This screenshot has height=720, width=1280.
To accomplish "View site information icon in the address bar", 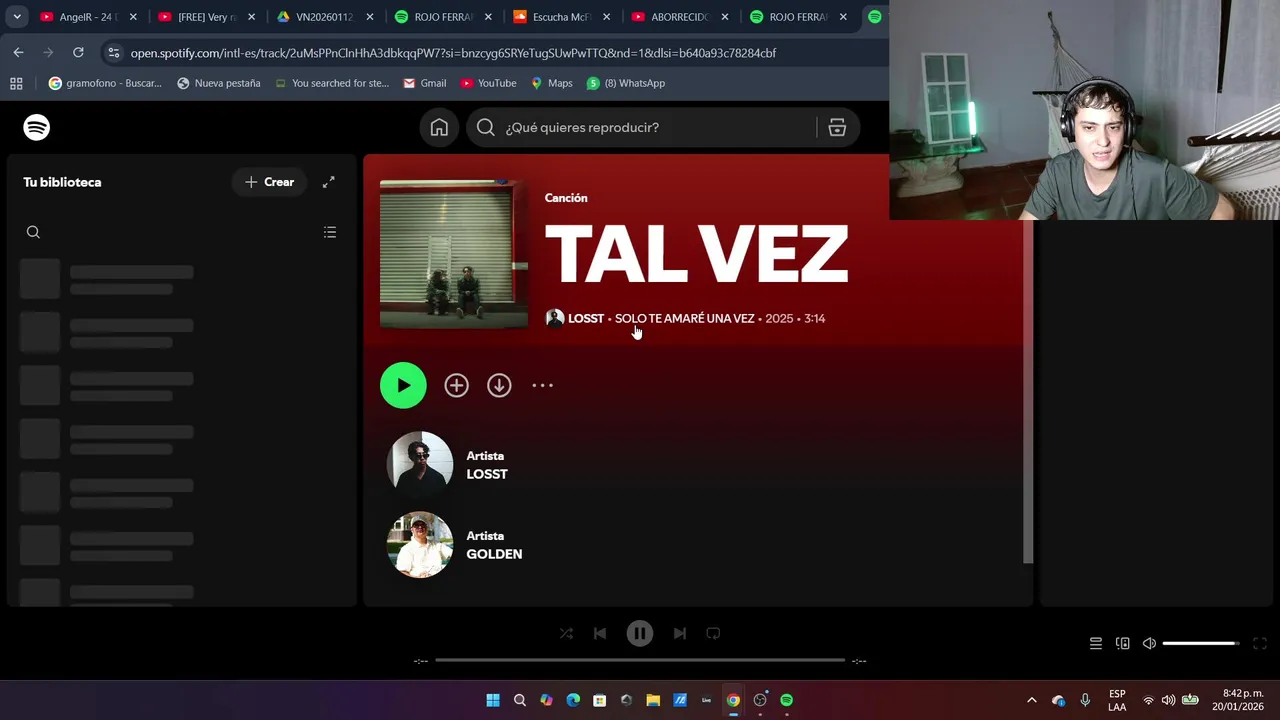I will (x=113, y=53).
